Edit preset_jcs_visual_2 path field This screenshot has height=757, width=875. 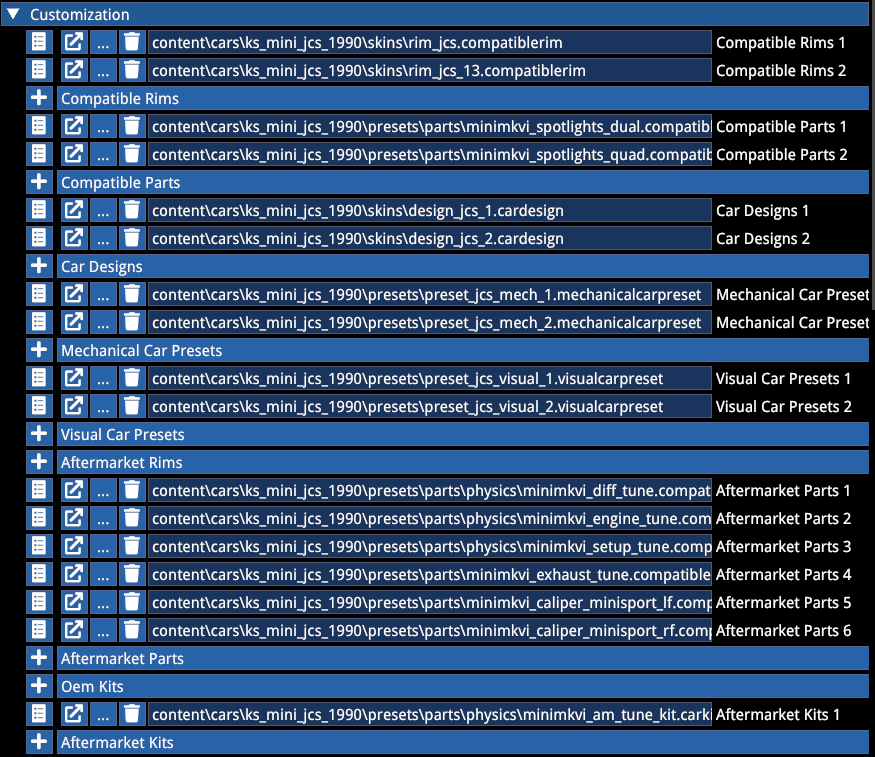[430, 406]
